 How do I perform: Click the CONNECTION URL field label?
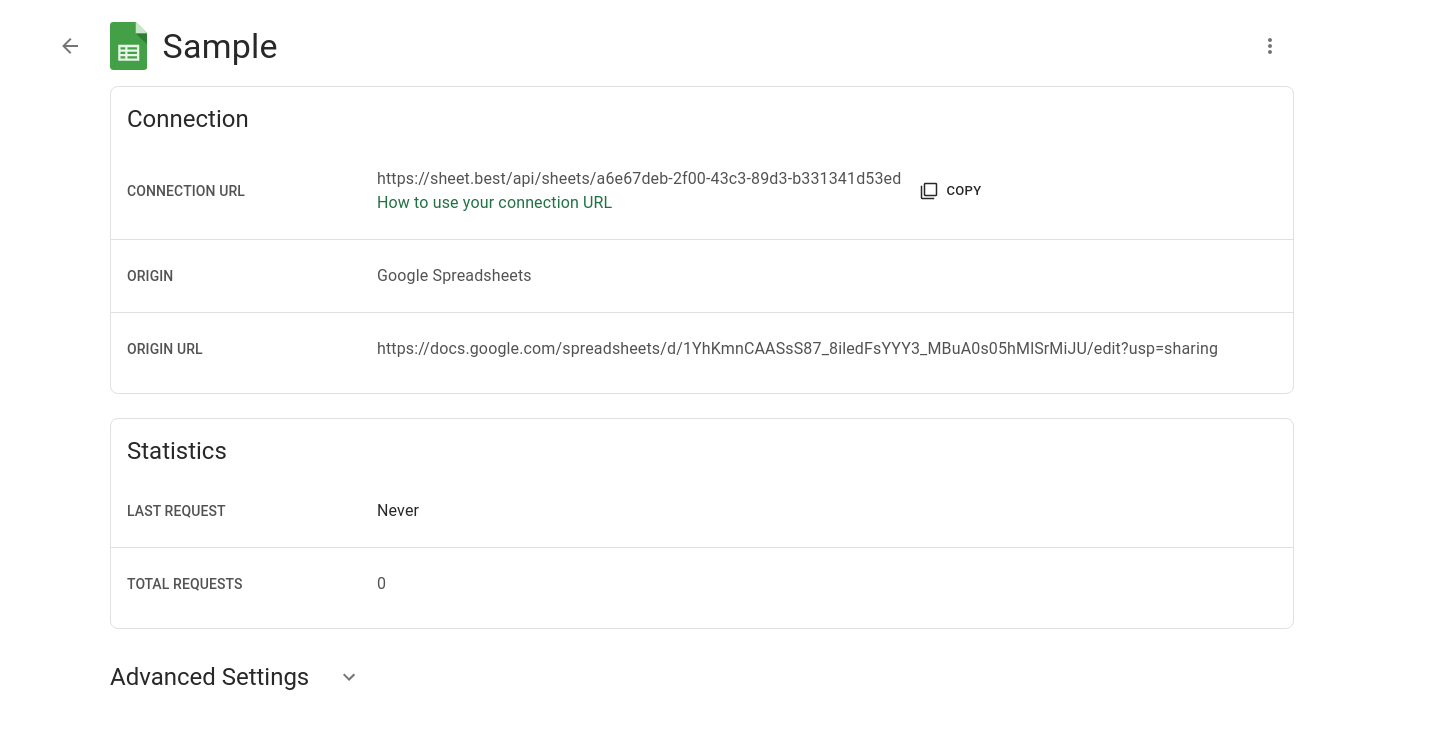(186, 191)
